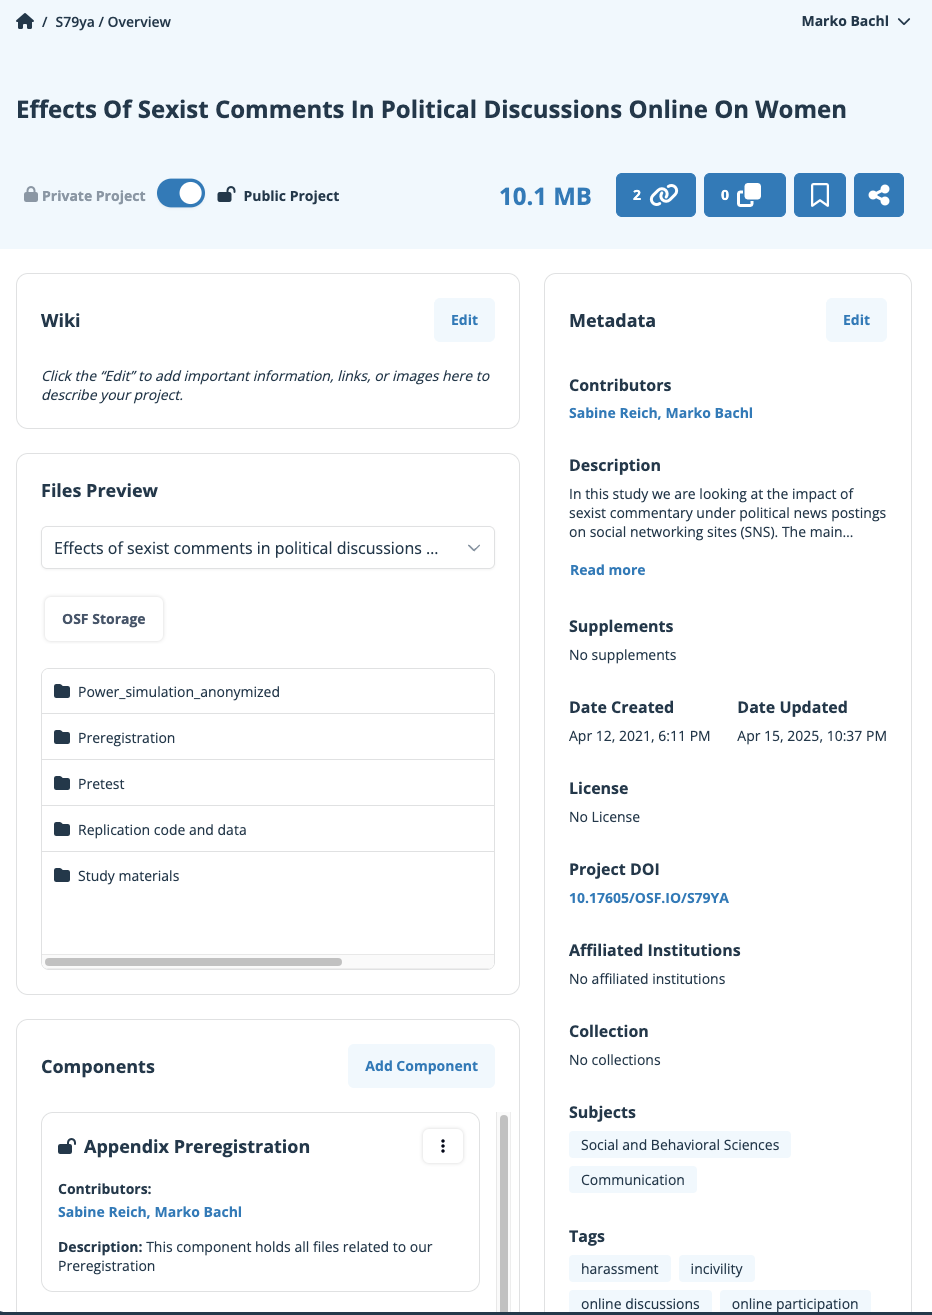Expand description with Read more
This screenshot has height=1315, width=932.
(607, 570)
